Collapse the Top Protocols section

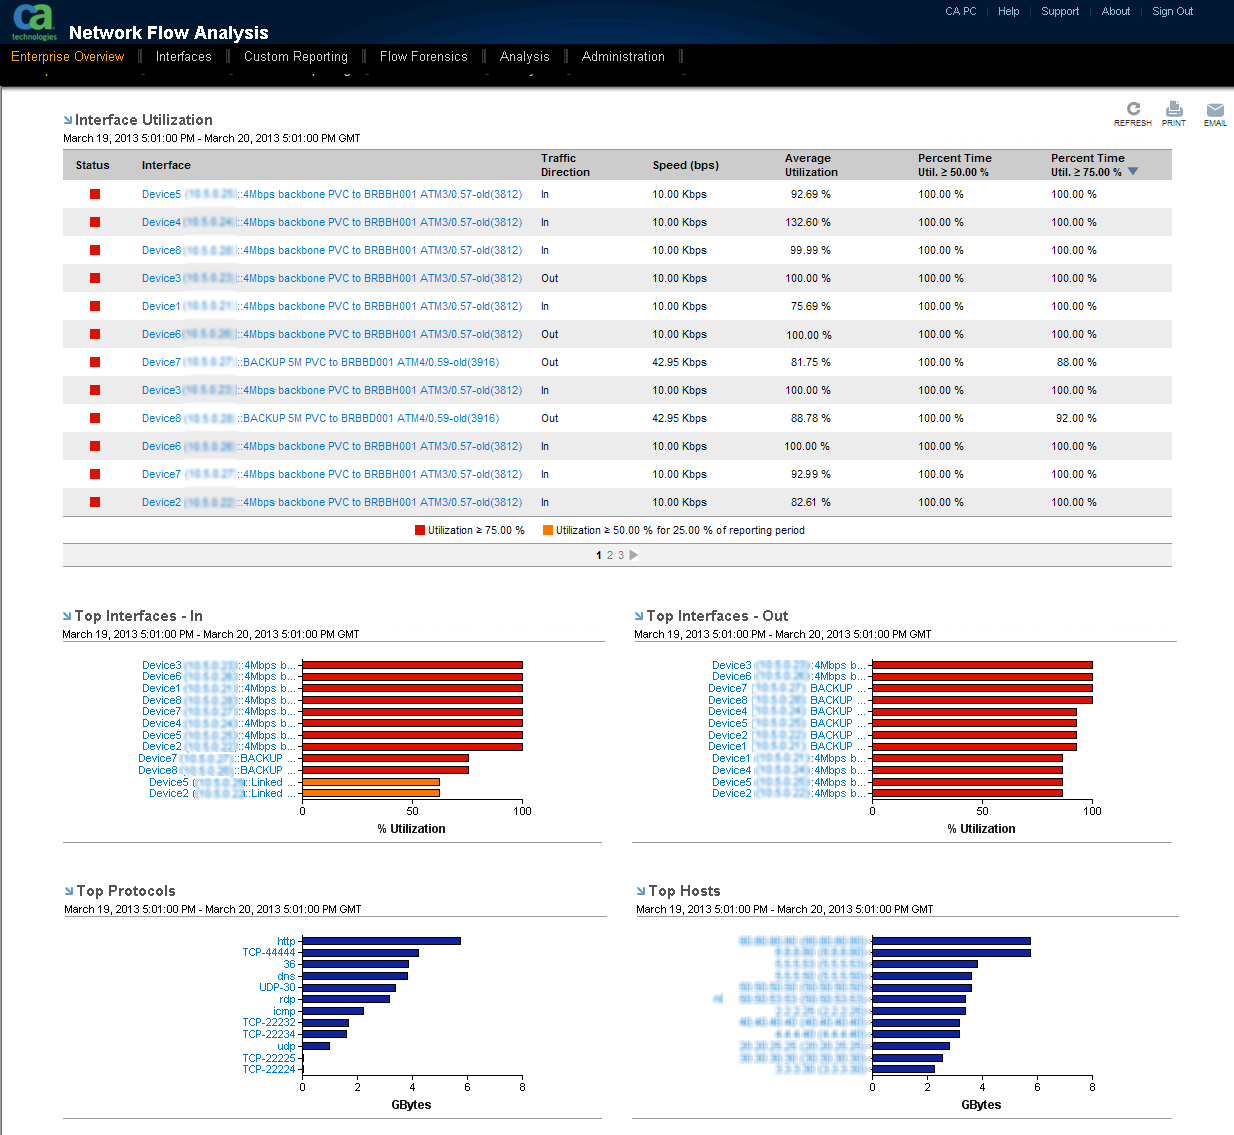click(68, 890)
